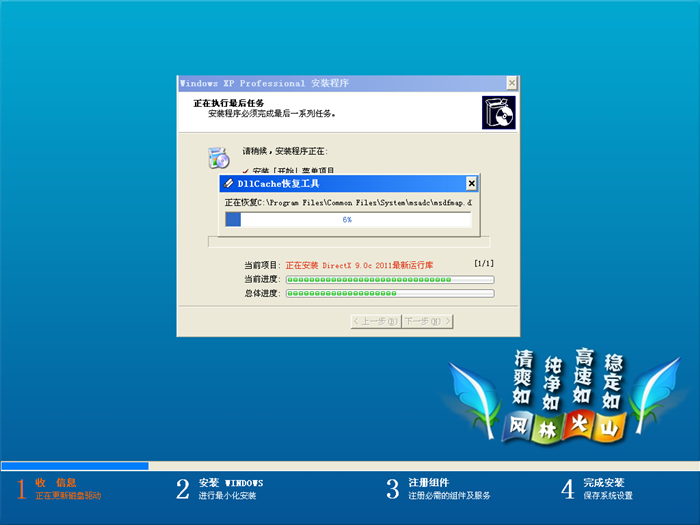The height and width of the screenshot is (525, 700).
Task: Close the Windows XP Professional setup window
Action: (511, 83)
